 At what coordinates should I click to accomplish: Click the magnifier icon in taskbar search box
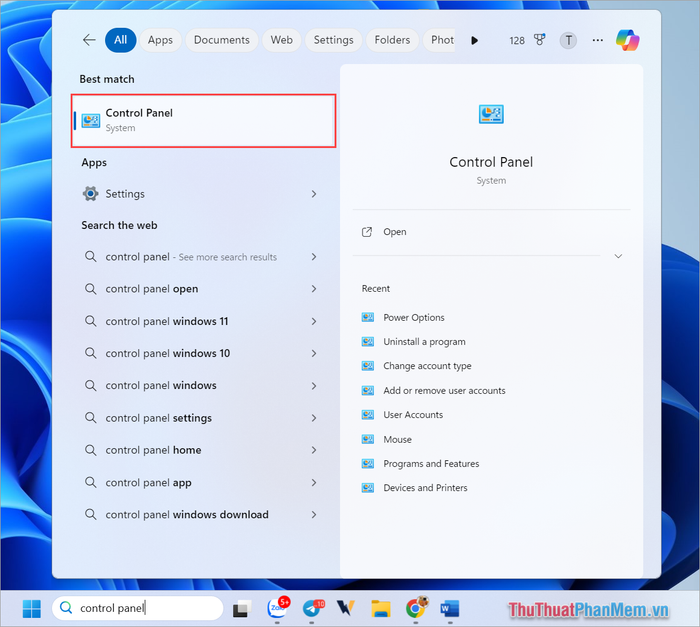pos(66,608)
